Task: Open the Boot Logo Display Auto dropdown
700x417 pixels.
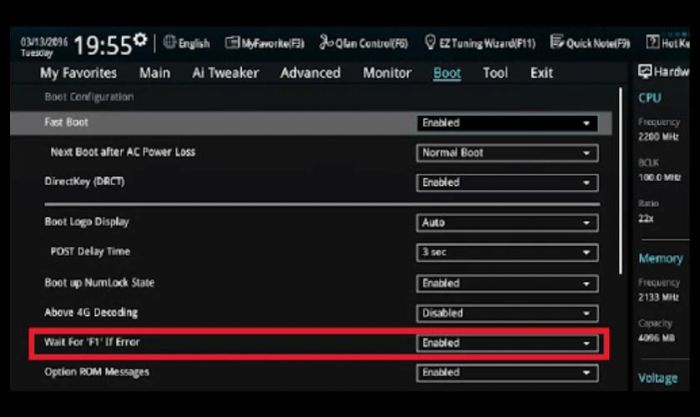Action: point(507,223)
